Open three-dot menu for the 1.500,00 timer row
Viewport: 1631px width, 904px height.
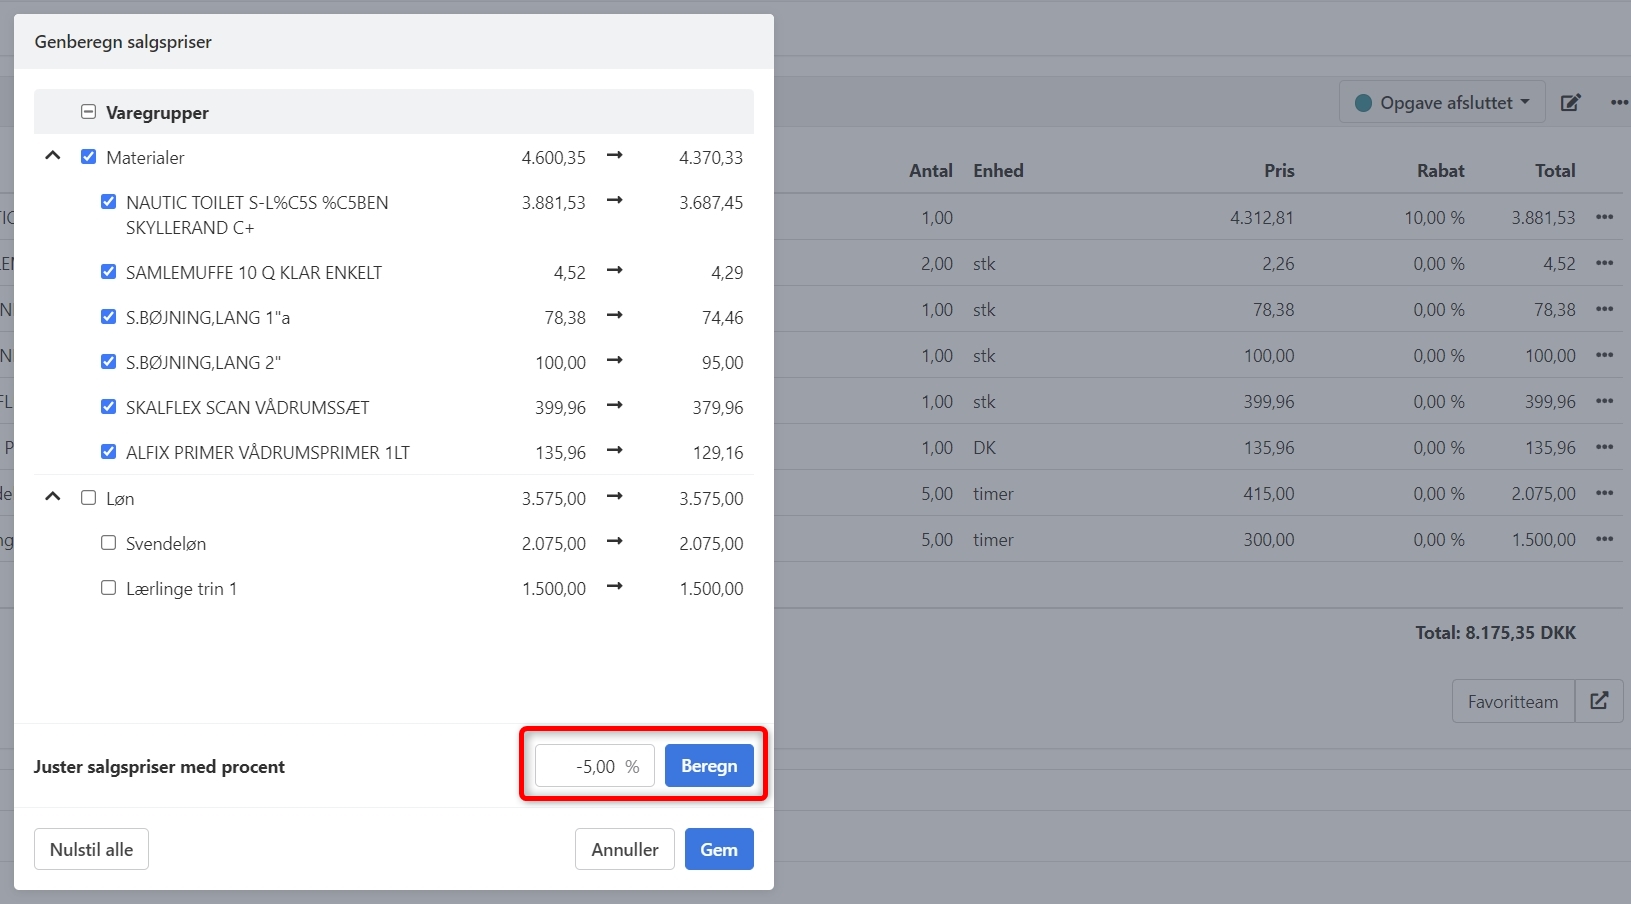point(1604,540)
